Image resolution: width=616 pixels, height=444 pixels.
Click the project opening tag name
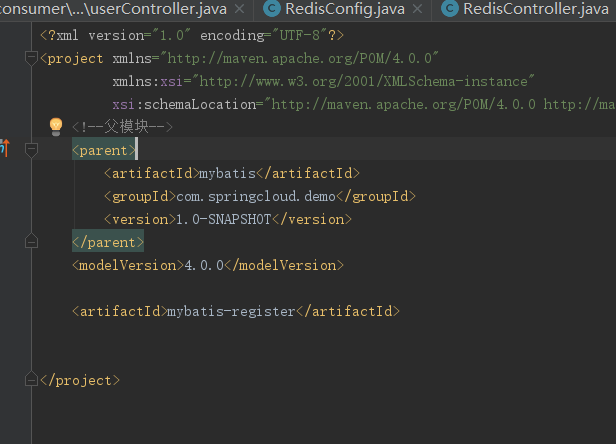[75, 59]
